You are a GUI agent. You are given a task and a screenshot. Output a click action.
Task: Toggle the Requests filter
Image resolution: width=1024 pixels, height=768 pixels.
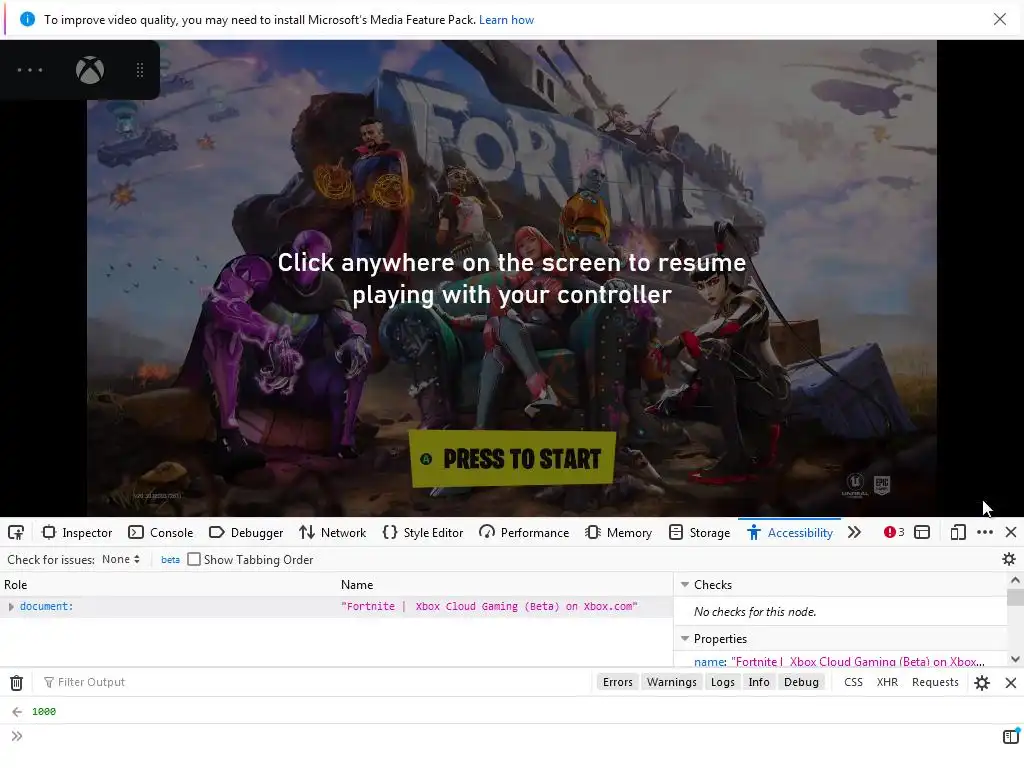click(935, 682)
